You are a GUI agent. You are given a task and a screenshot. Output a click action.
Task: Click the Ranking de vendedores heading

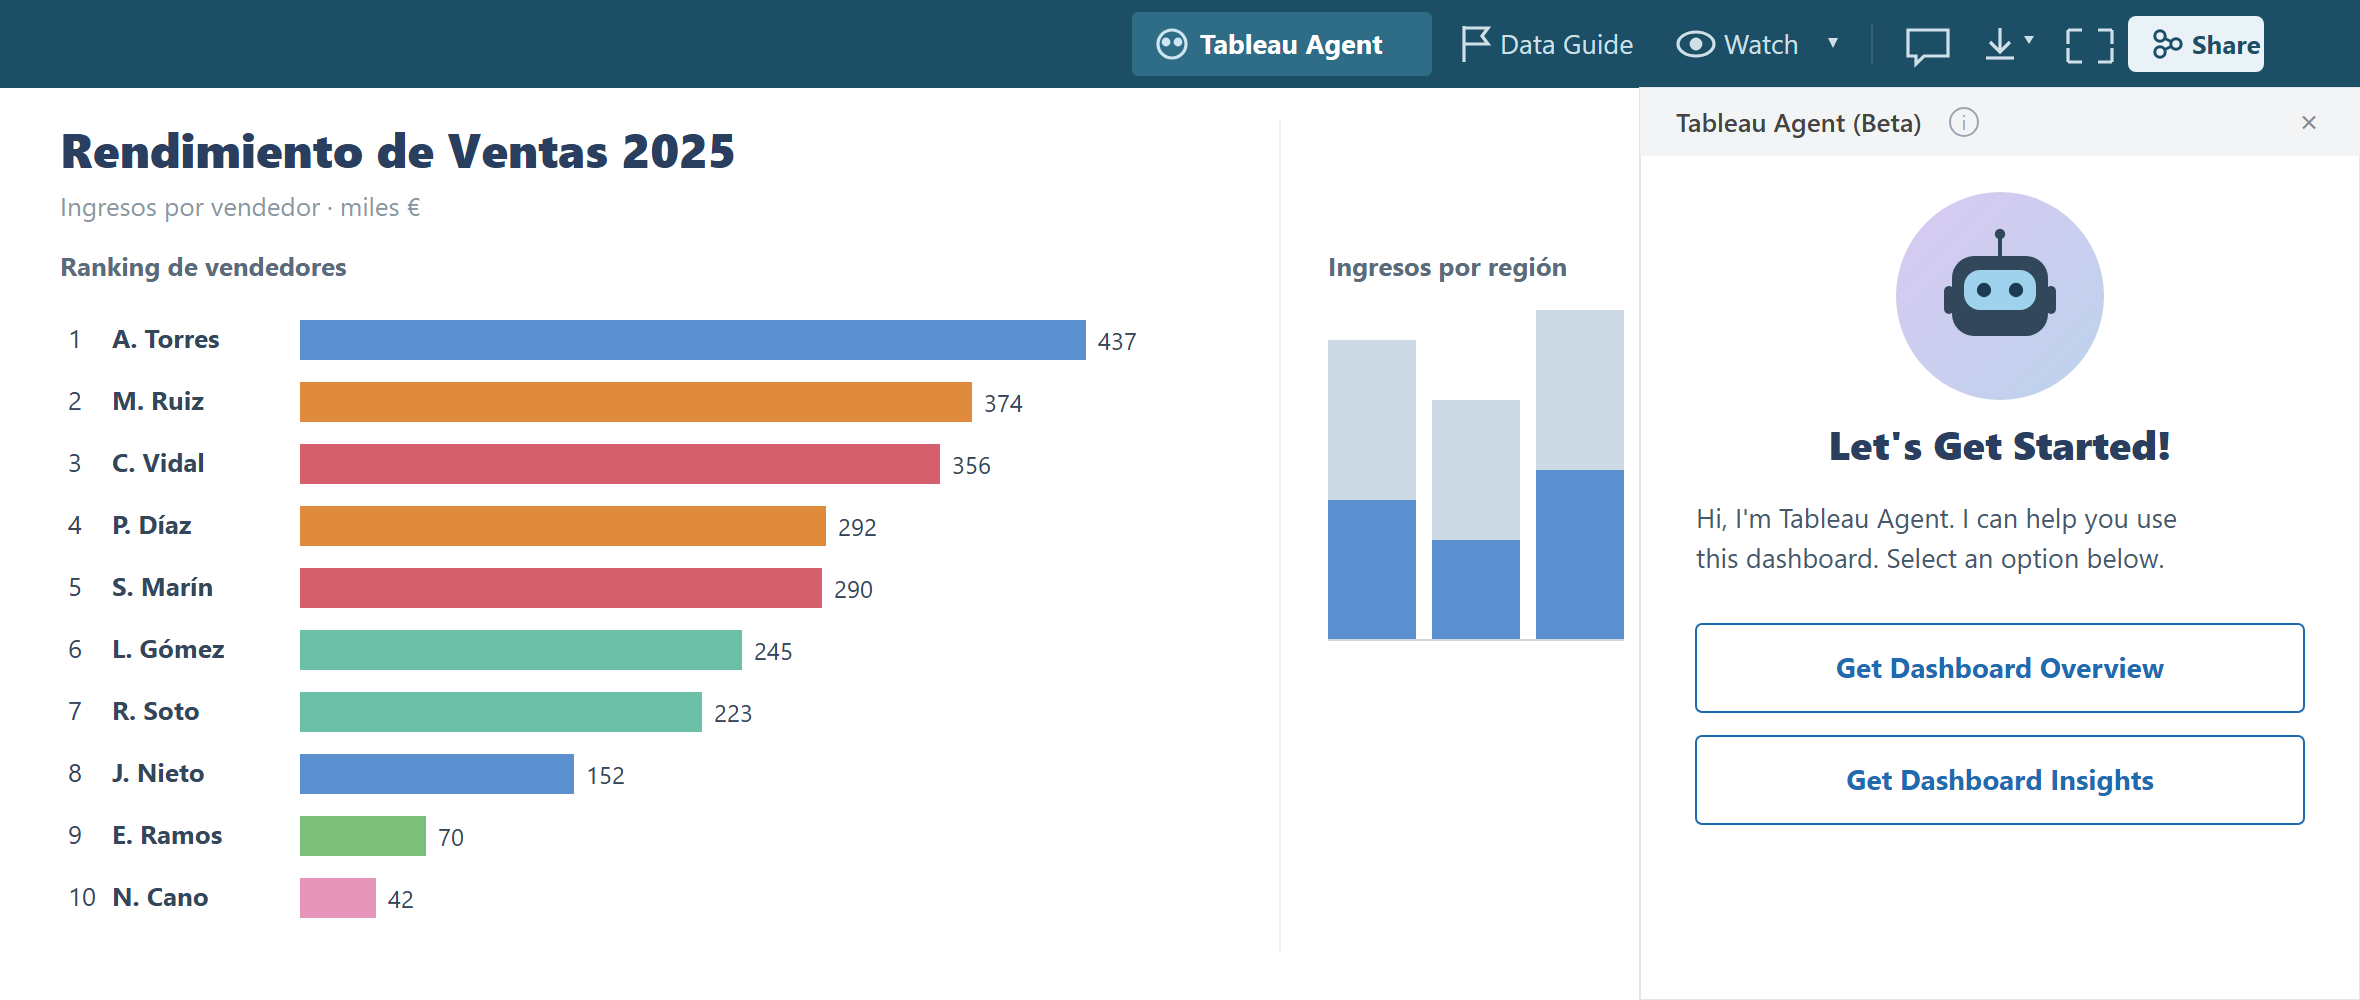(203, 268)
